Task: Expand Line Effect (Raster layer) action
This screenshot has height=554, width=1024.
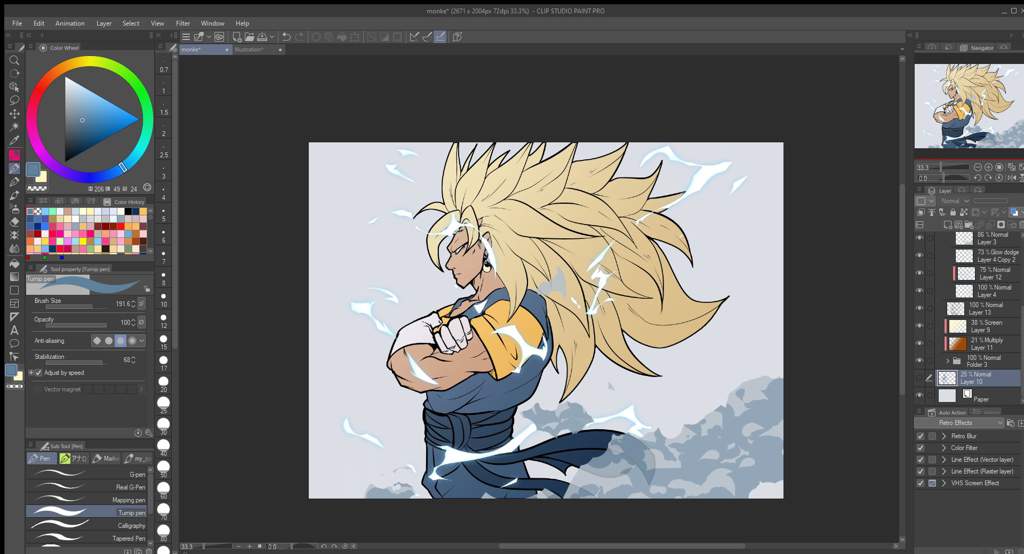Action: coord(944,471)
